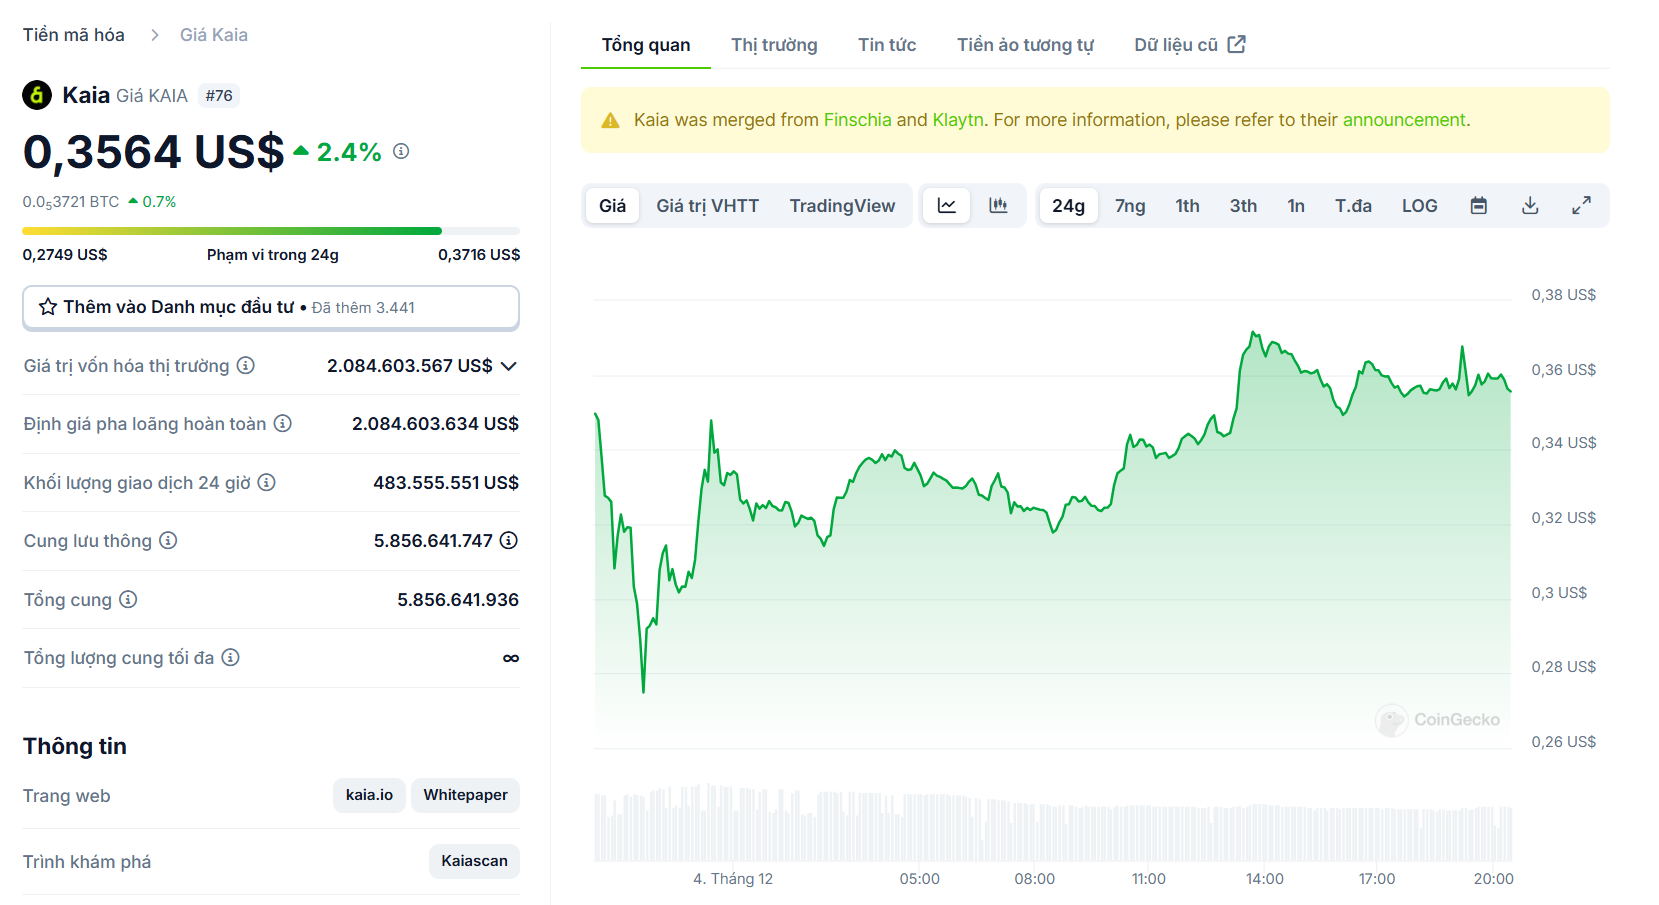Expand market cap dropdown chevron

509,366
